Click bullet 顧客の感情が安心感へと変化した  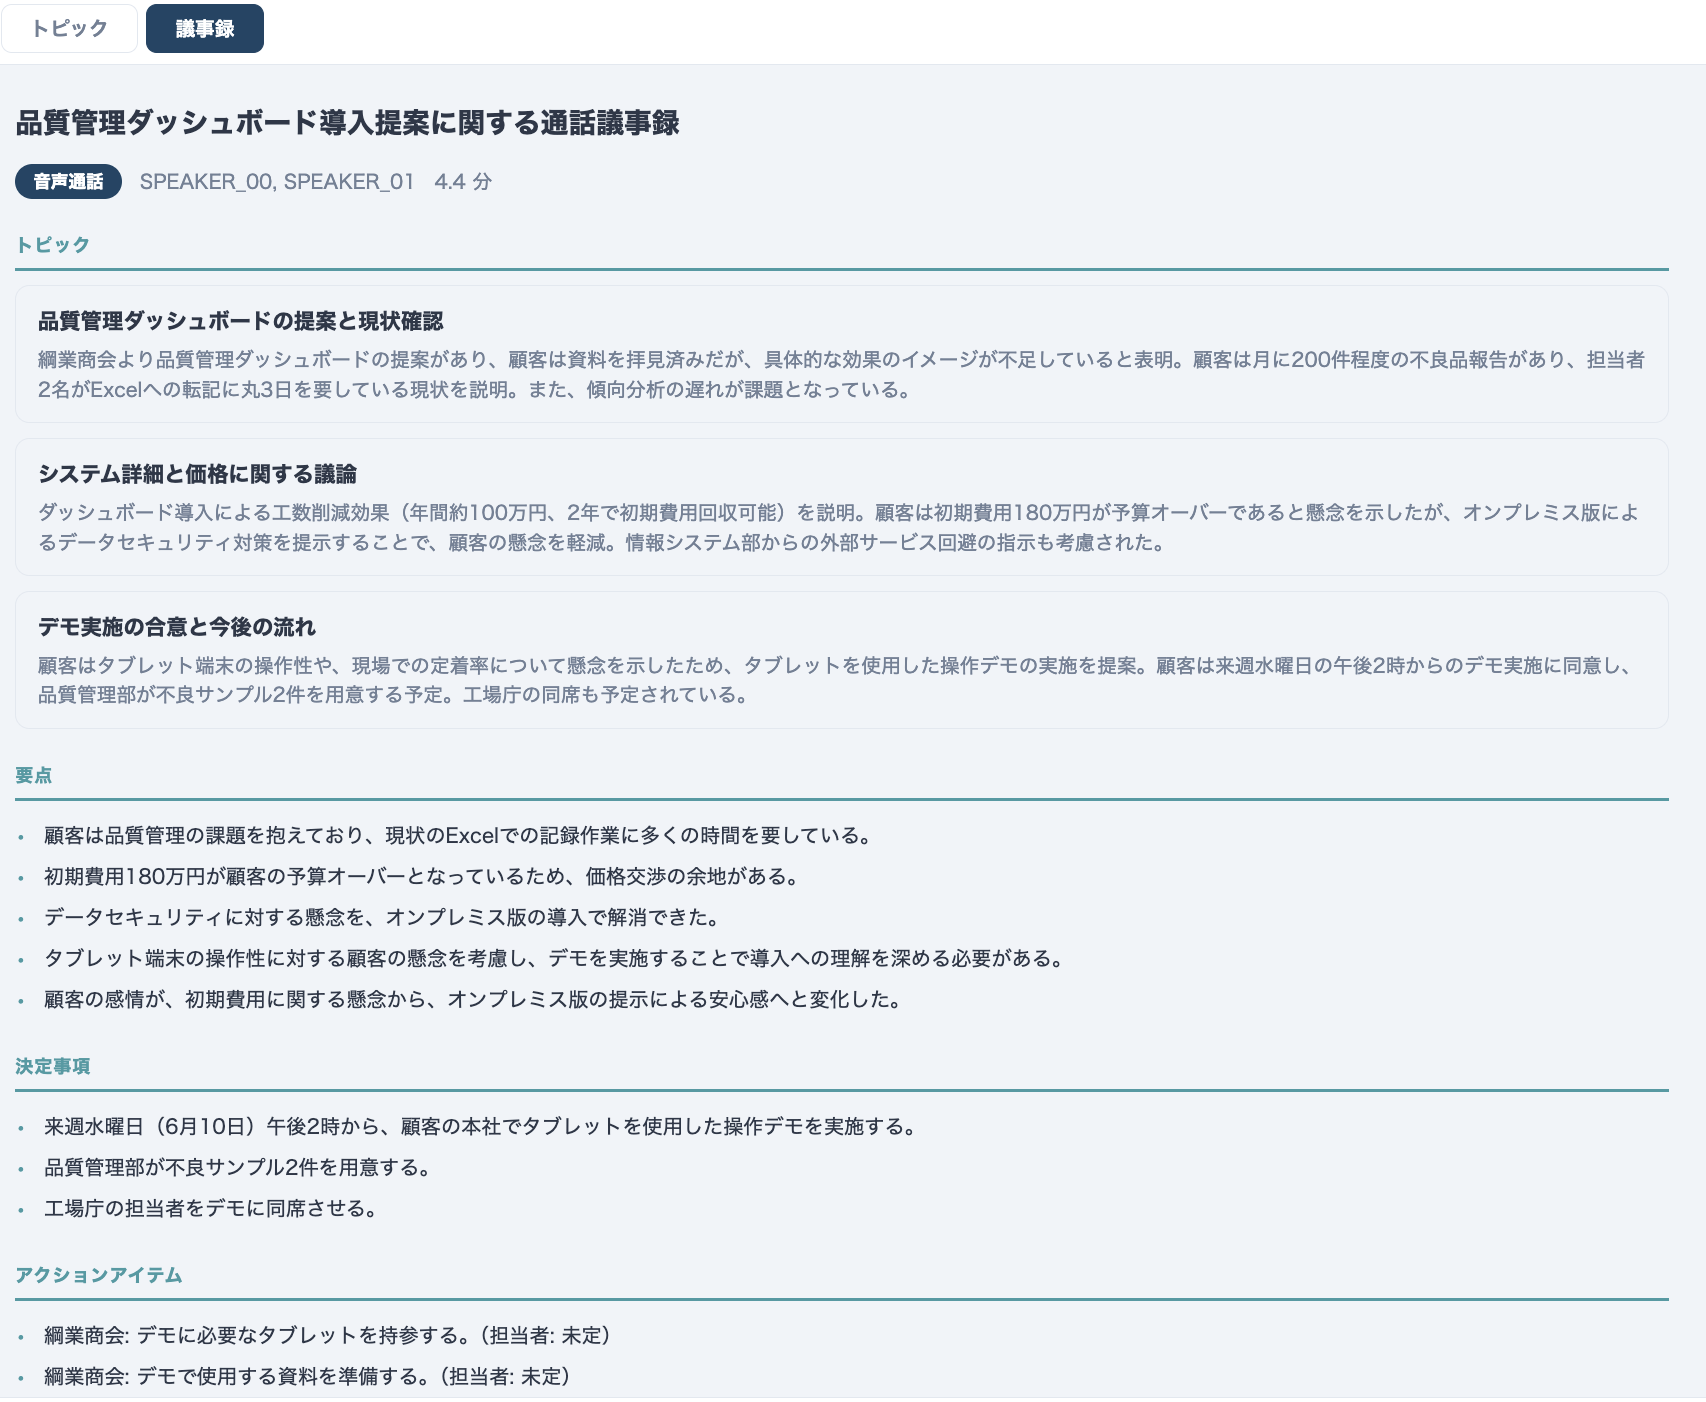(473, 1000)
